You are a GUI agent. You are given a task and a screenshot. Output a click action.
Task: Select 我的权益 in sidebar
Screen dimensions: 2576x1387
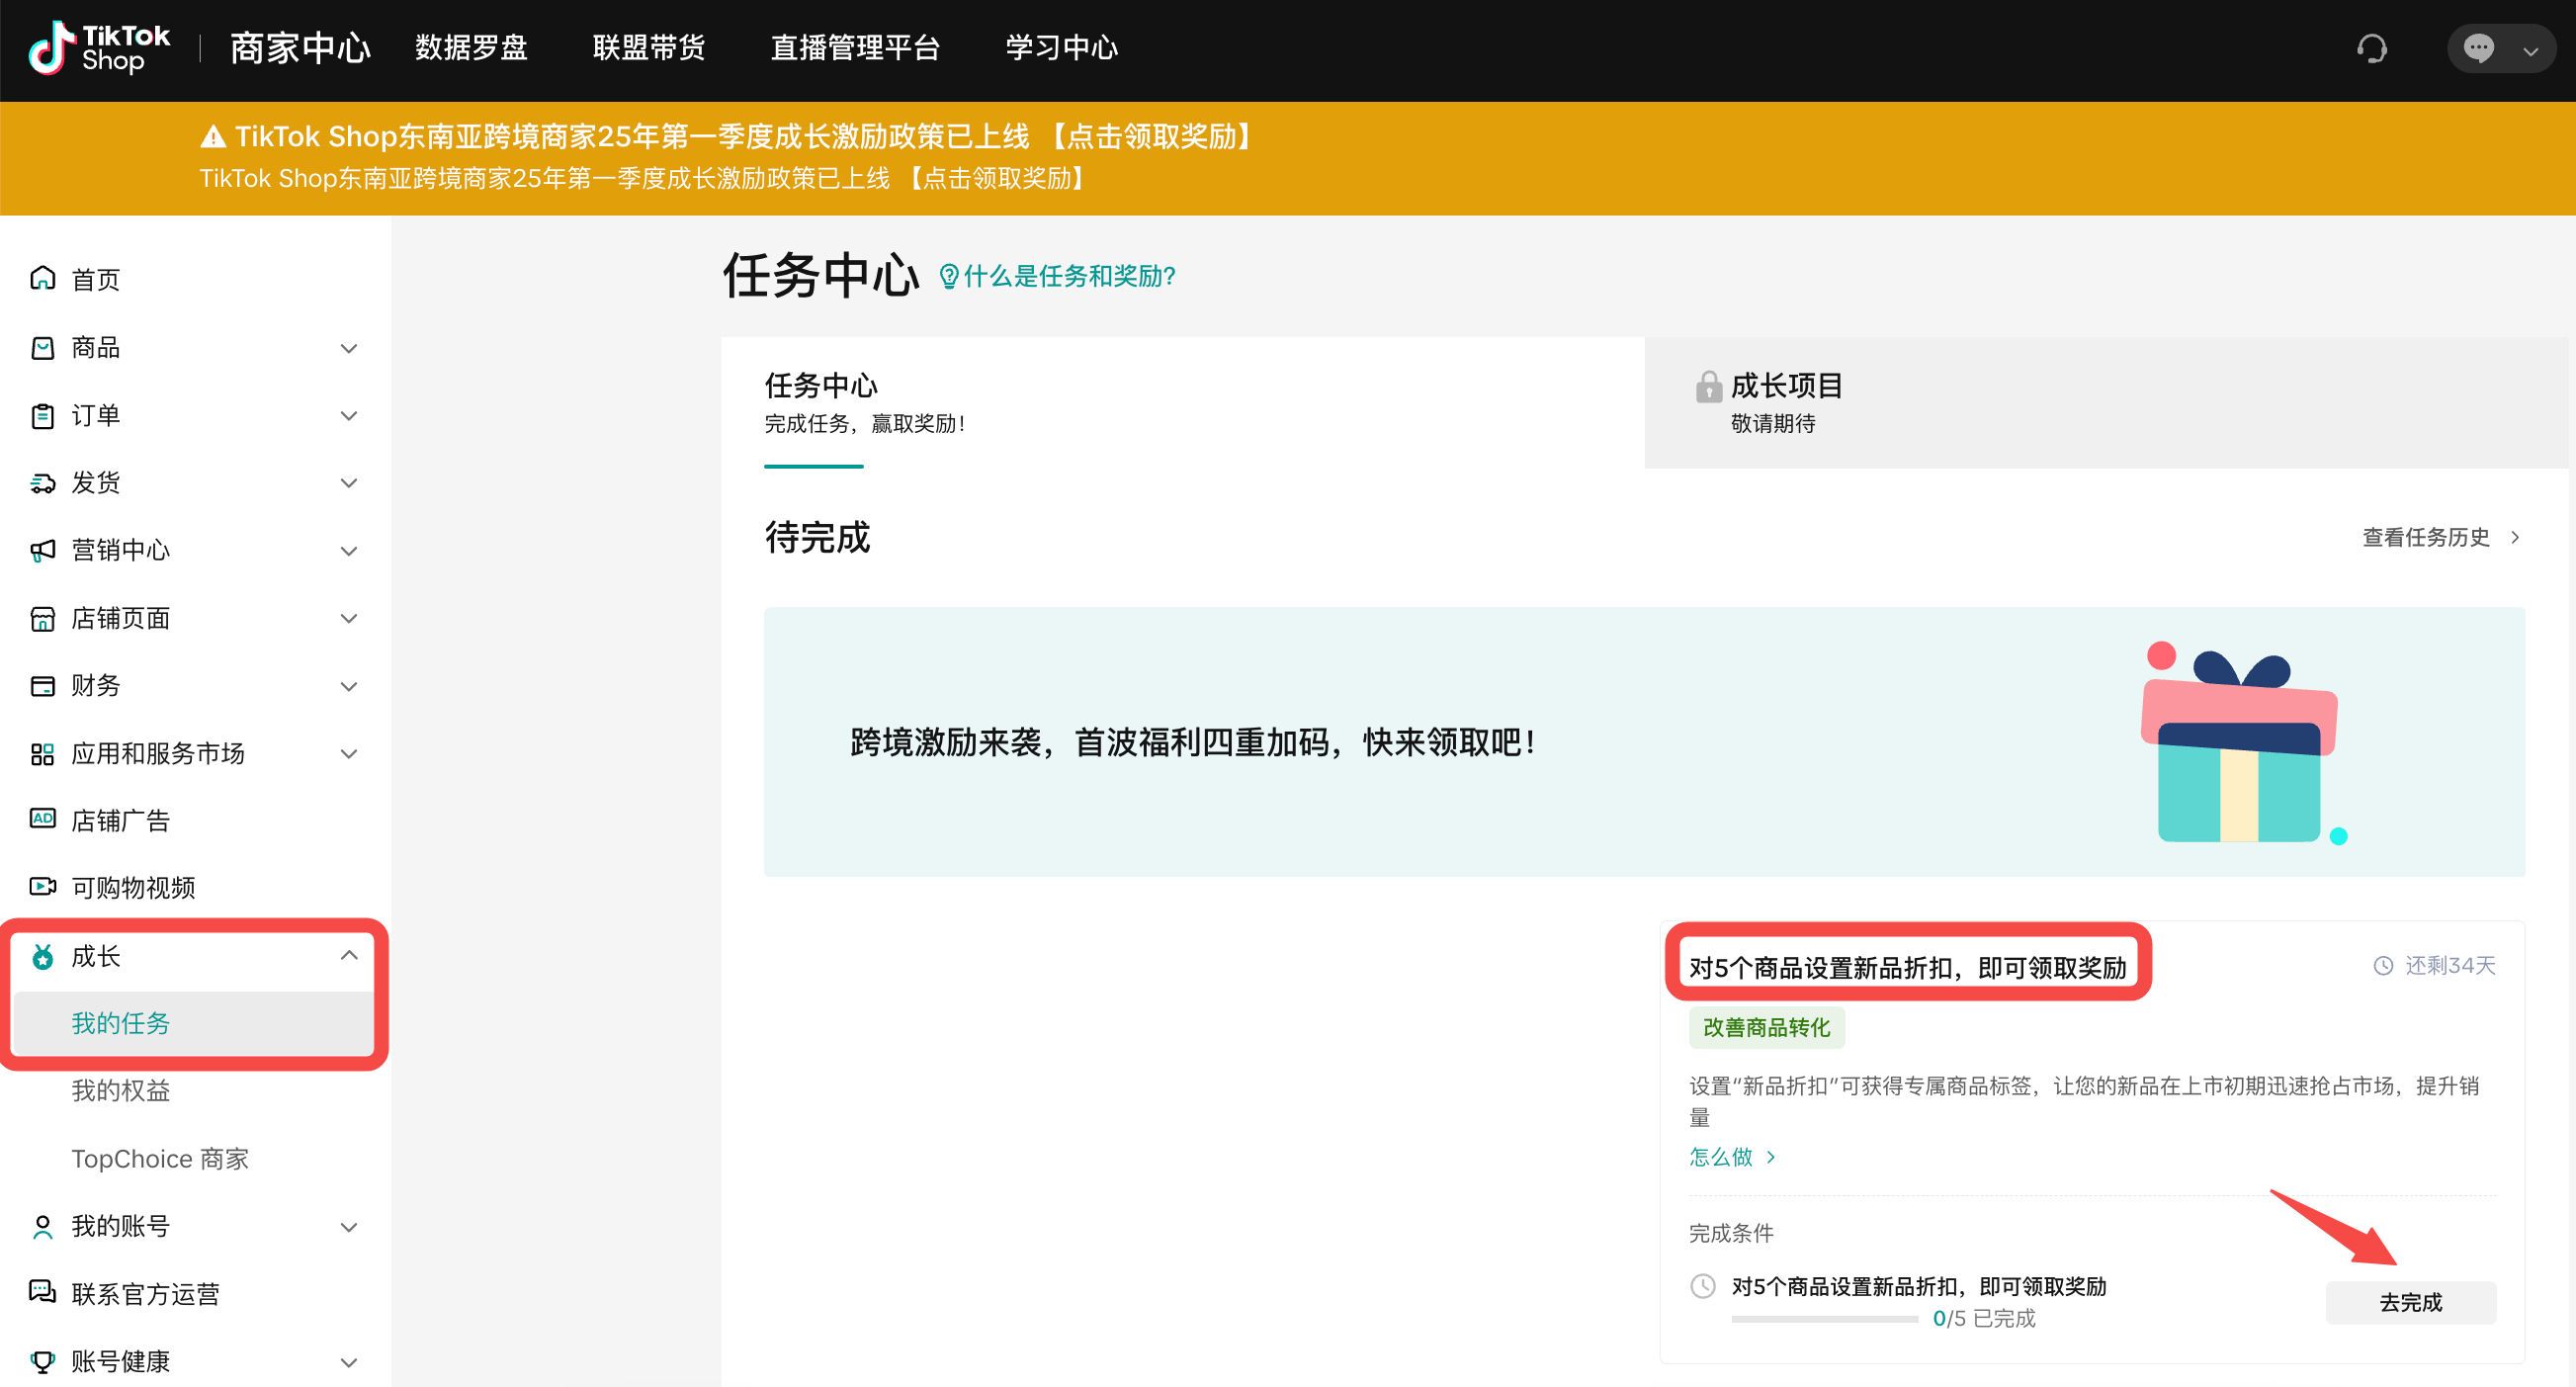click(120, 1090)
